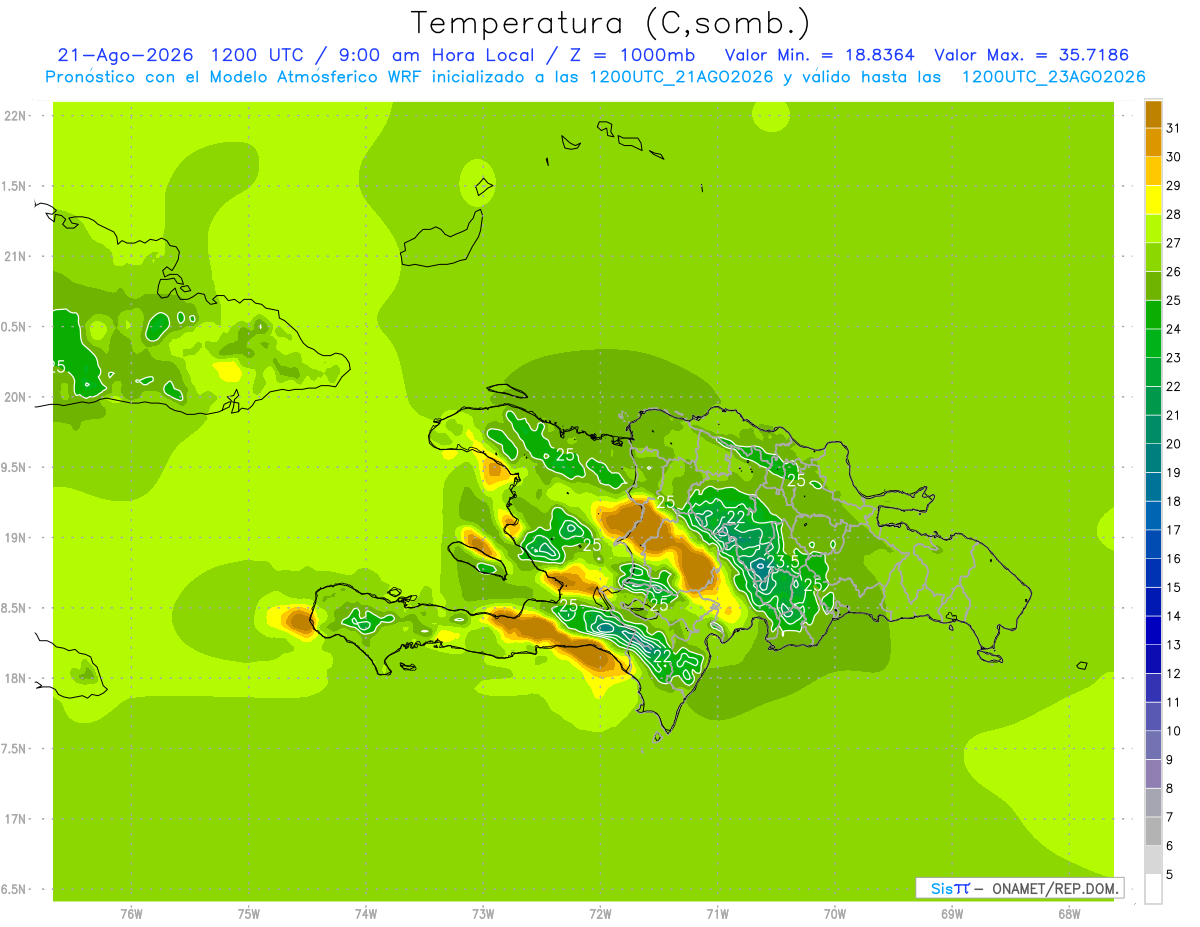Pick the grey legend band between 6 and 7
This screenshot has width=1200, height=927.
[1153, 831]
